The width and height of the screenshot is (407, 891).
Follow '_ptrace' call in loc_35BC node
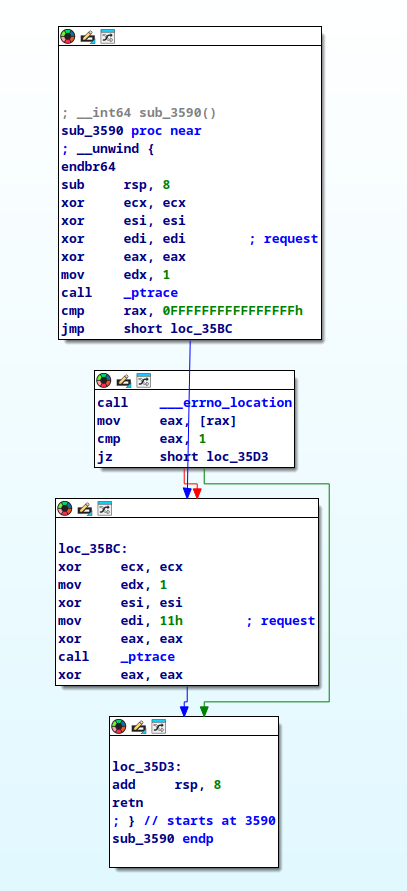(x=148, y=657)
